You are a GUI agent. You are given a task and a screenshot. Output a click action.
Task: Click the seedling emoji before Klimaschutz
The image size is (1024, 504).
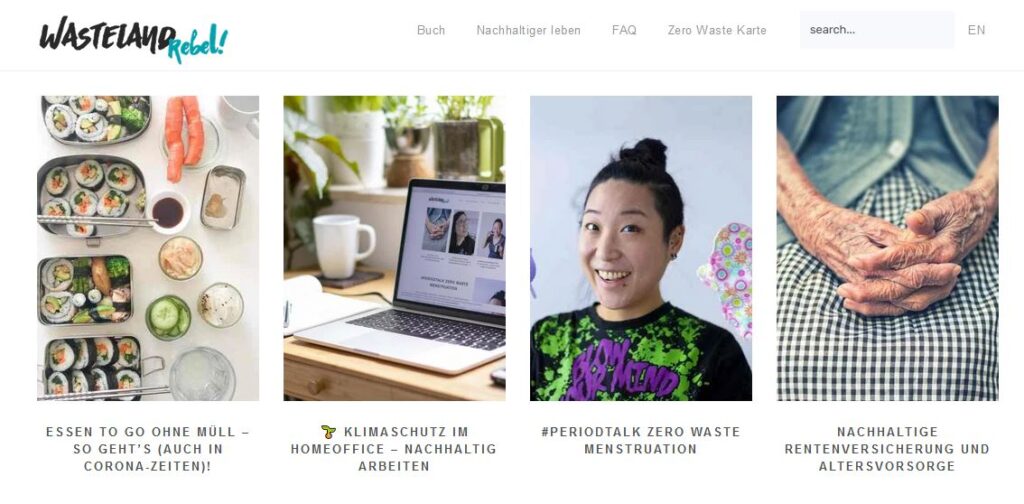point(328,432)
